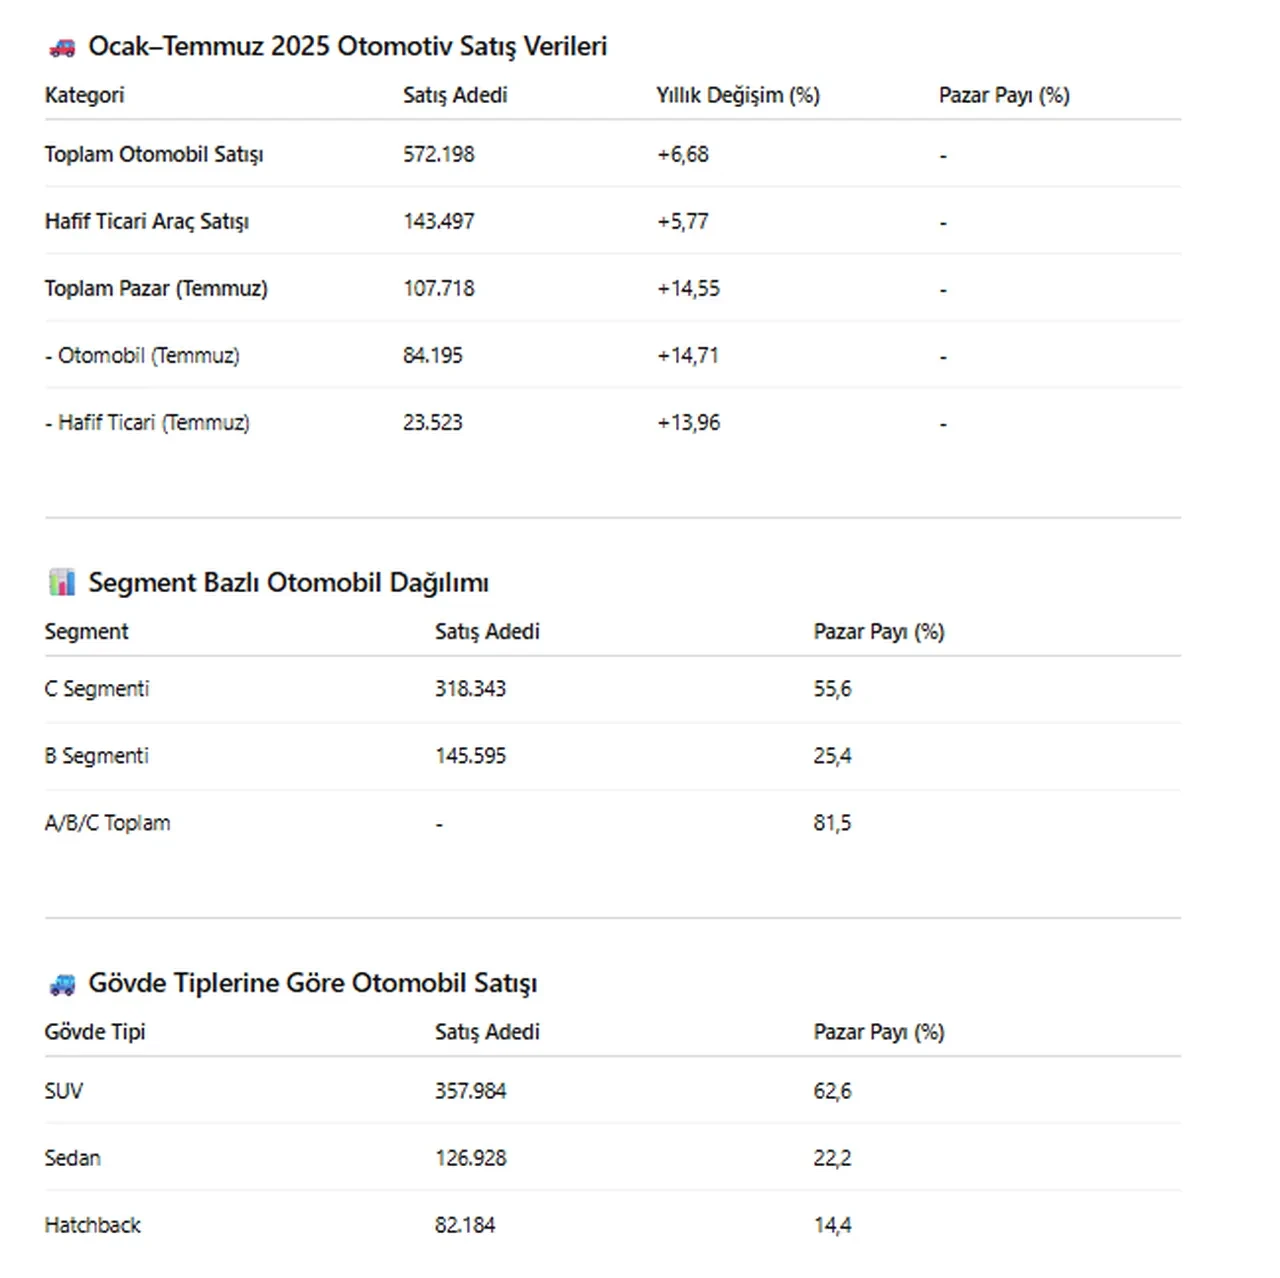1280x1278 pixels.
Task: Click the 126.928 Sedan sales figure
Action: pos(470,1158)
